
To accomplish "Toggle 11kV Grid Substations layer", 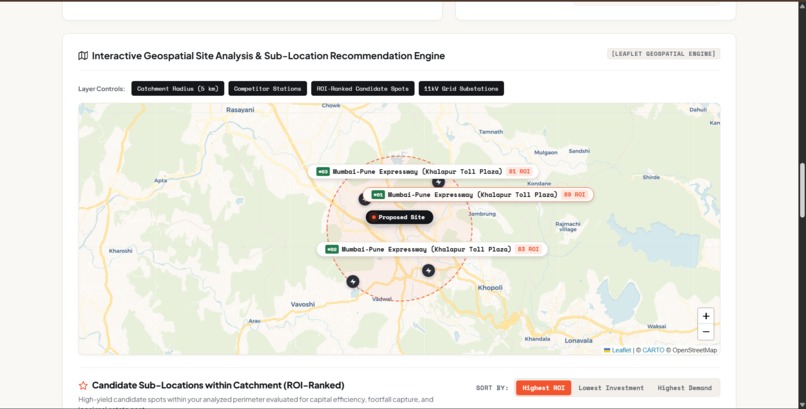I will 461,88.
